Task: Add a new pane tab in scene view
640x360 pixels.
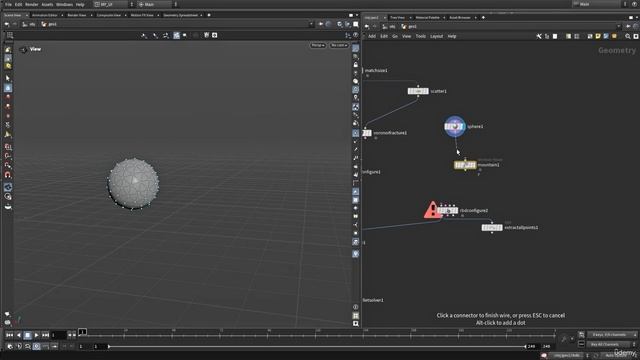Action: [209, 15]
